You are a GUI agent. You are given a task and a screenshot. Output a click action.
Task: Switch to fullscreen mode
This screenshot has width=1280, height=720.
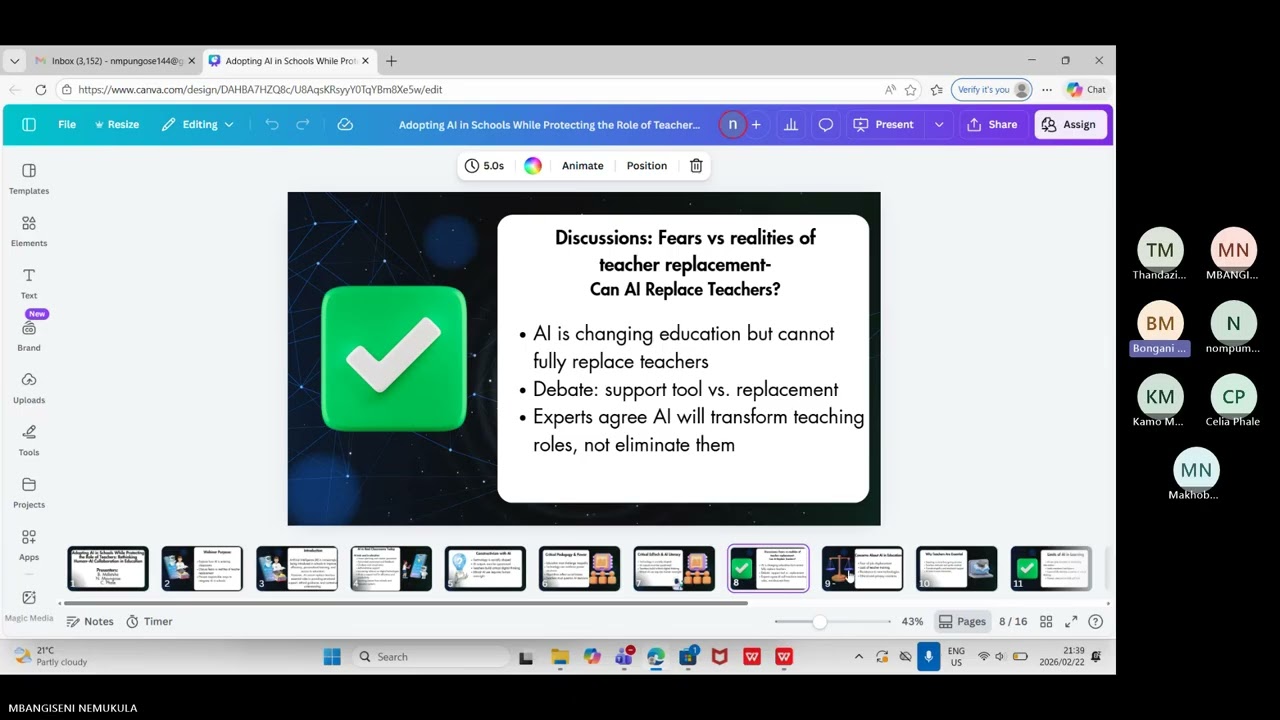(x=1071, y=621)
